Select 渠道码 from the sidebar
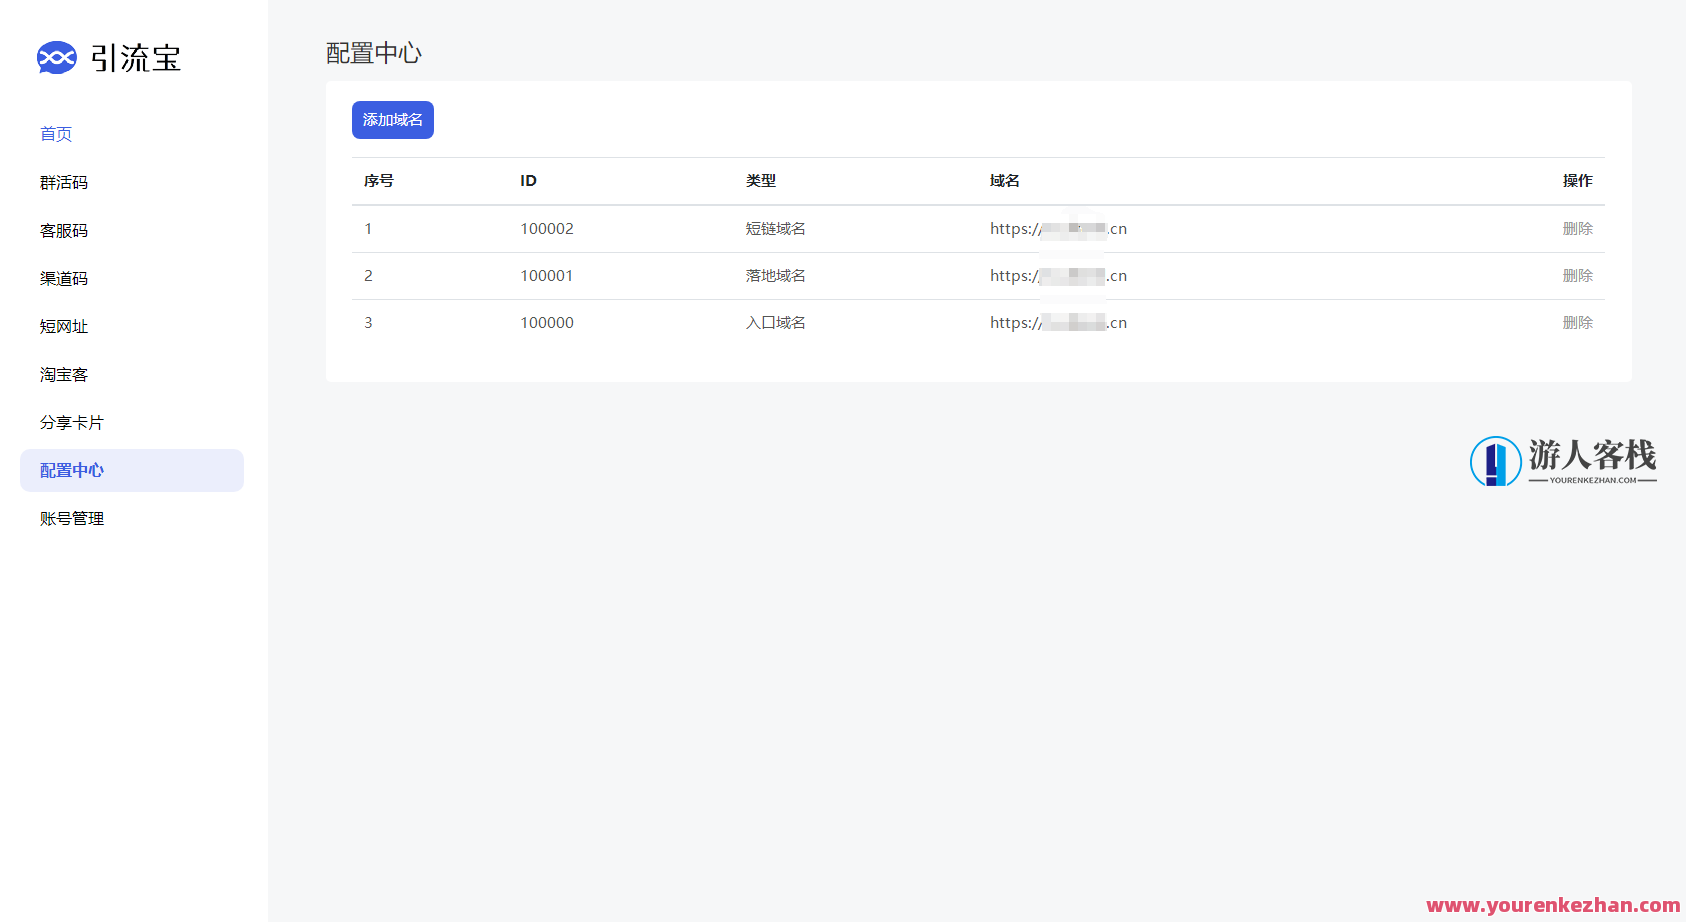The width and height of the screenshot is (1686, 922). tap(64, 278)
